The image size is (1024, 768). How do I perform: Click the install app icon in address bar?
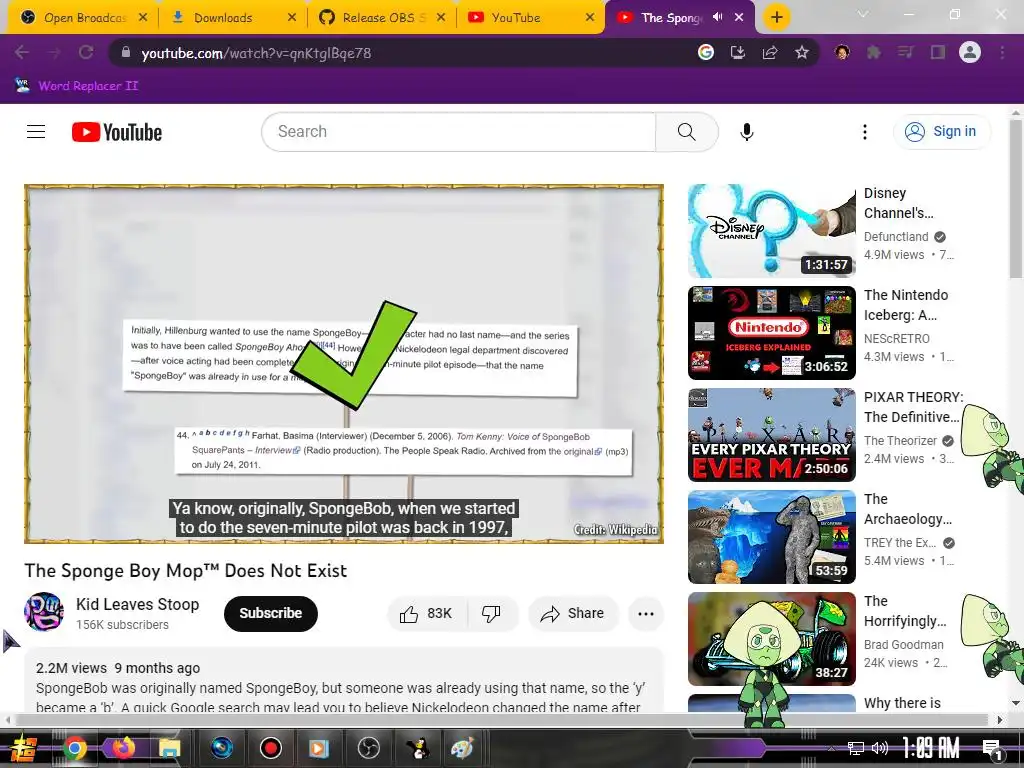pyautogui.click(x=737, y=52)
